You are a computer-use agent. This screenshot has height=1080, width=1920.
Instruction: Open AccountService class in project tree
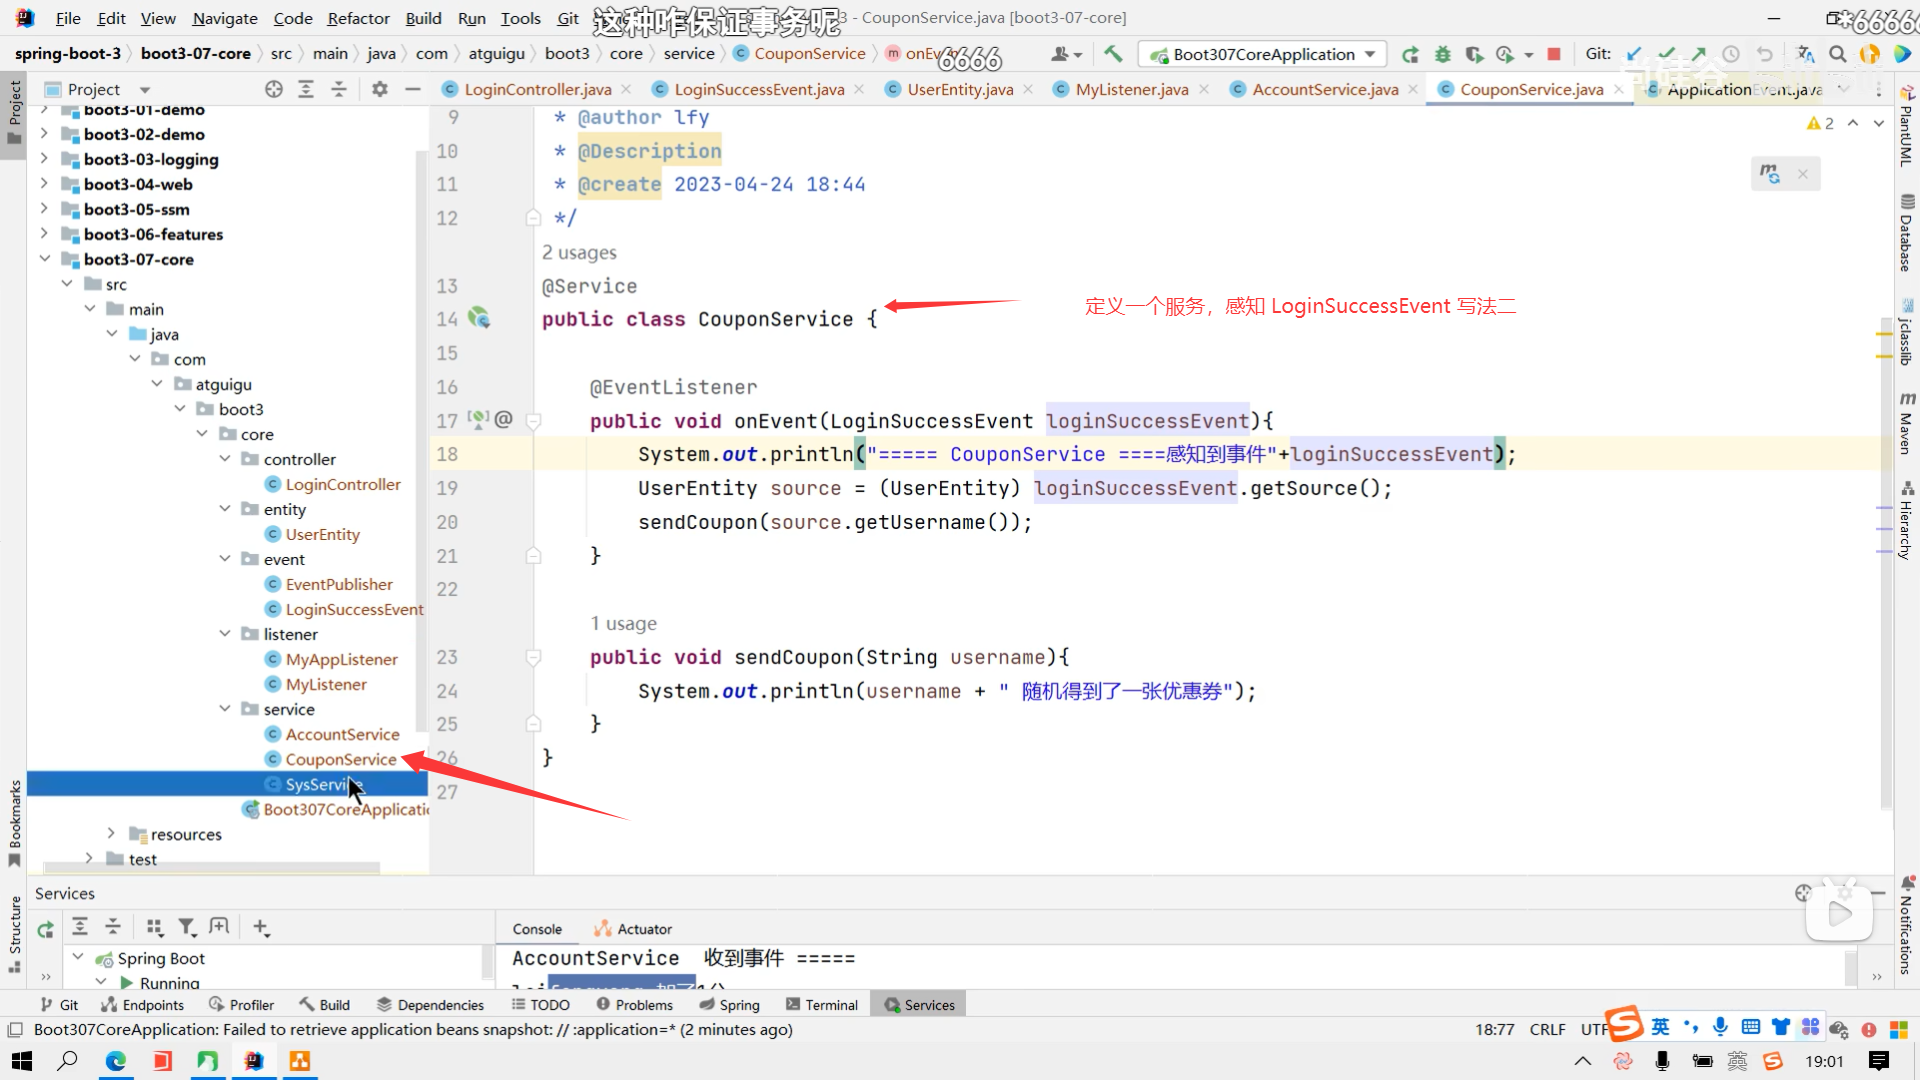point(342,734)
